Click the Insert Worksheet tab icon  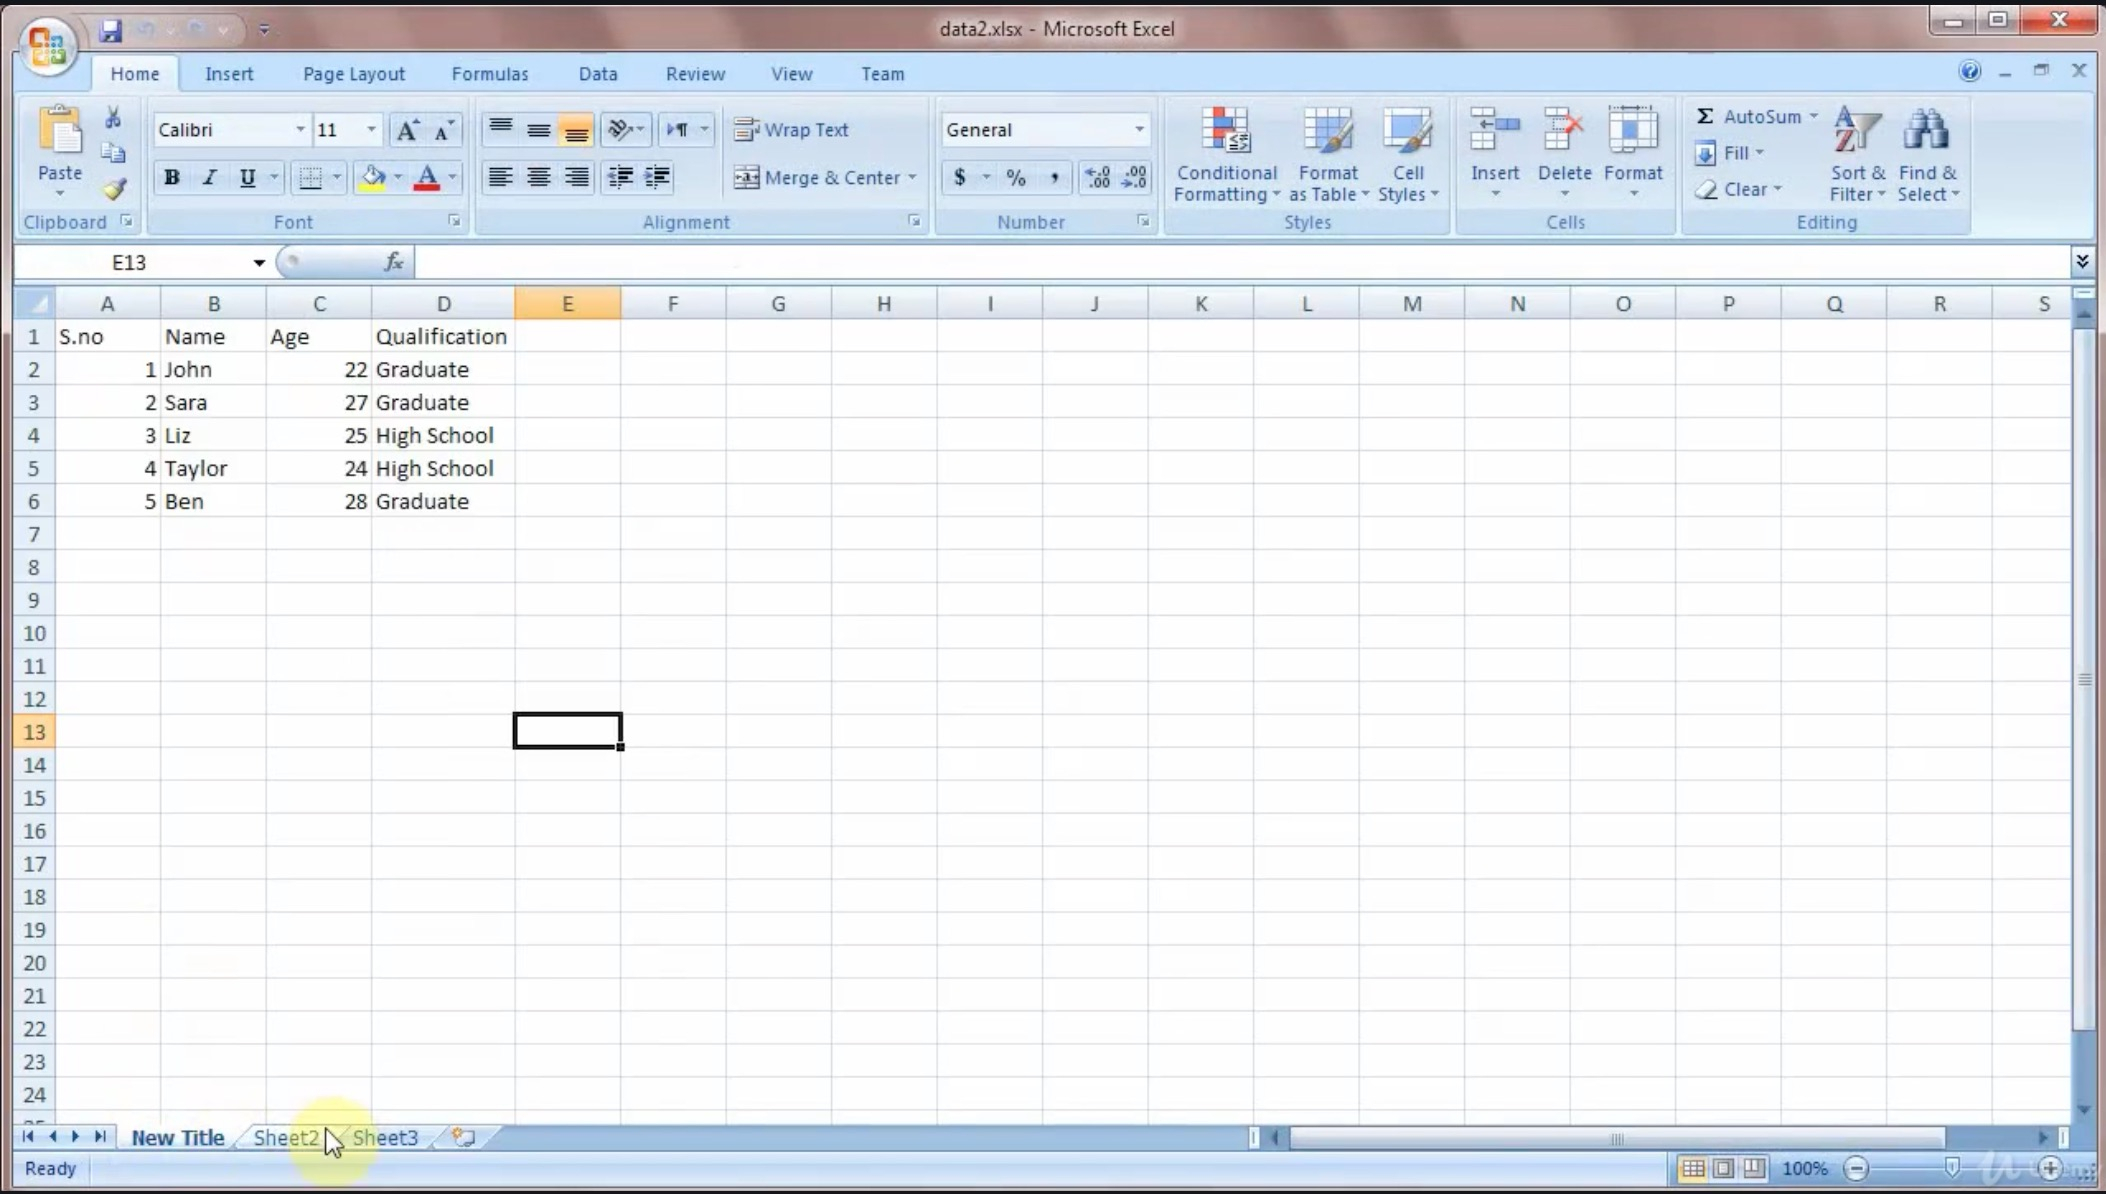coord(463,1137)
